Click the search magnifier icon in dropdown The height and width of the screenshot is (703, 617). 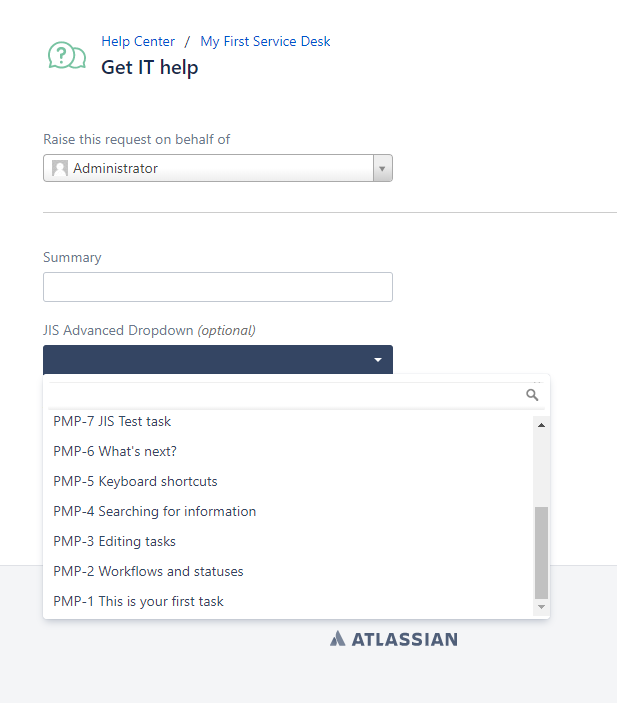[532, 395]
